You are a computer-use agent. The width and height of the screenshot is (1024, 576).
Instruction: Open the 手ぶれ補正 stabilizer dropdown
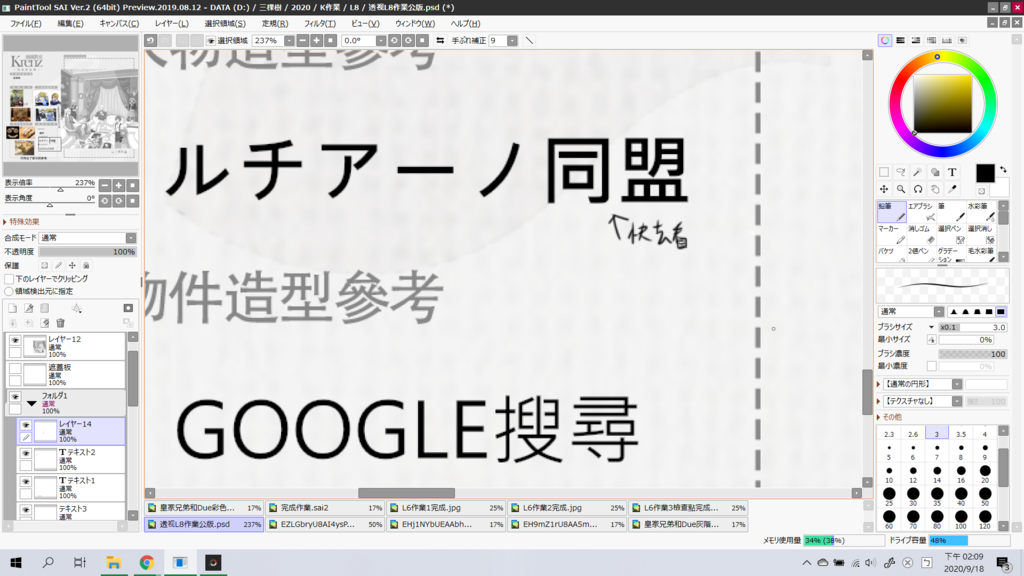pos(512,40)
